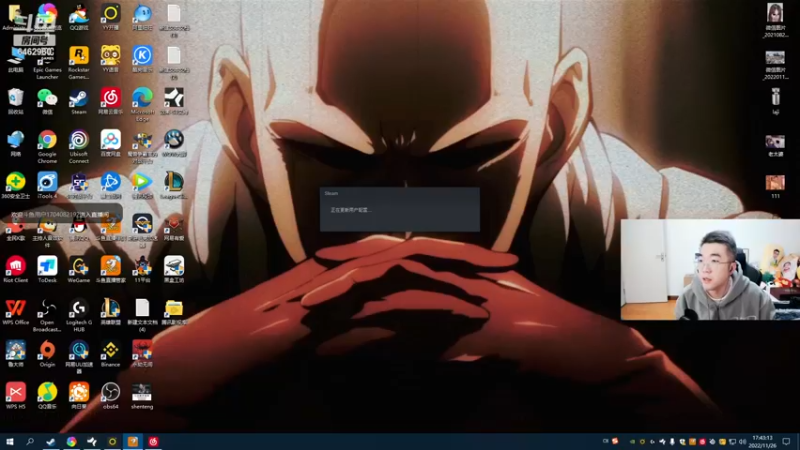Open the 111 image file on desktop
Image resolution: width=800 pixels, height=450 pixels.
[x=775, y=186]
